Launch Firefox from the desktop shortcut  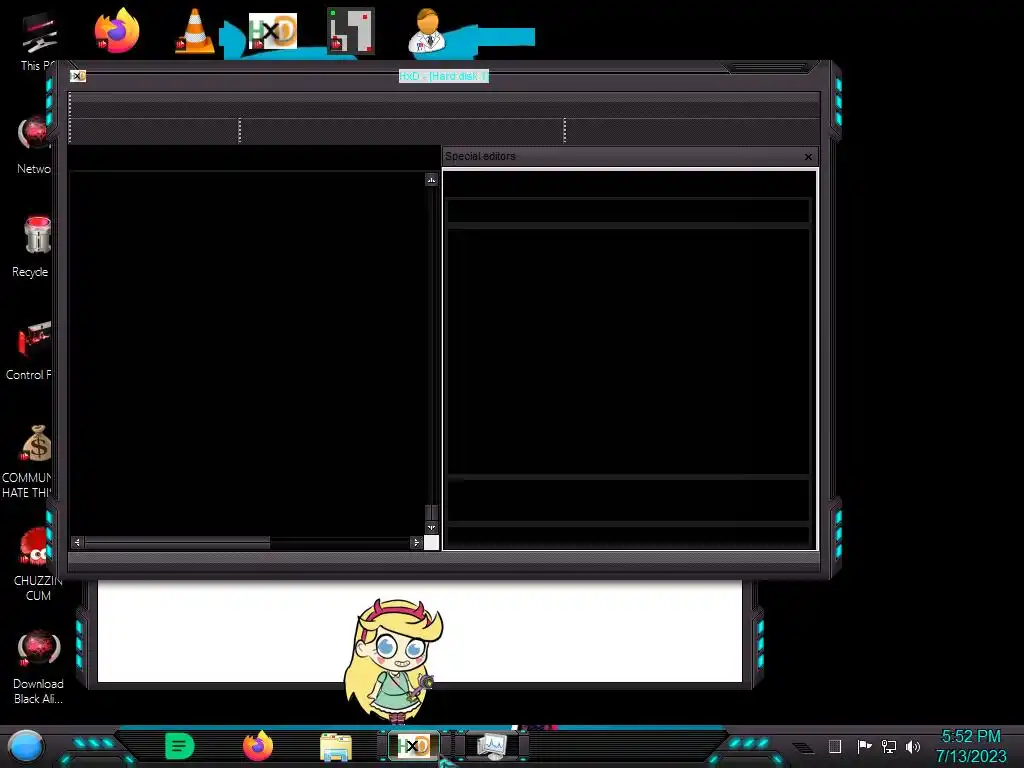pyautogui.click(x=117, y=30)
